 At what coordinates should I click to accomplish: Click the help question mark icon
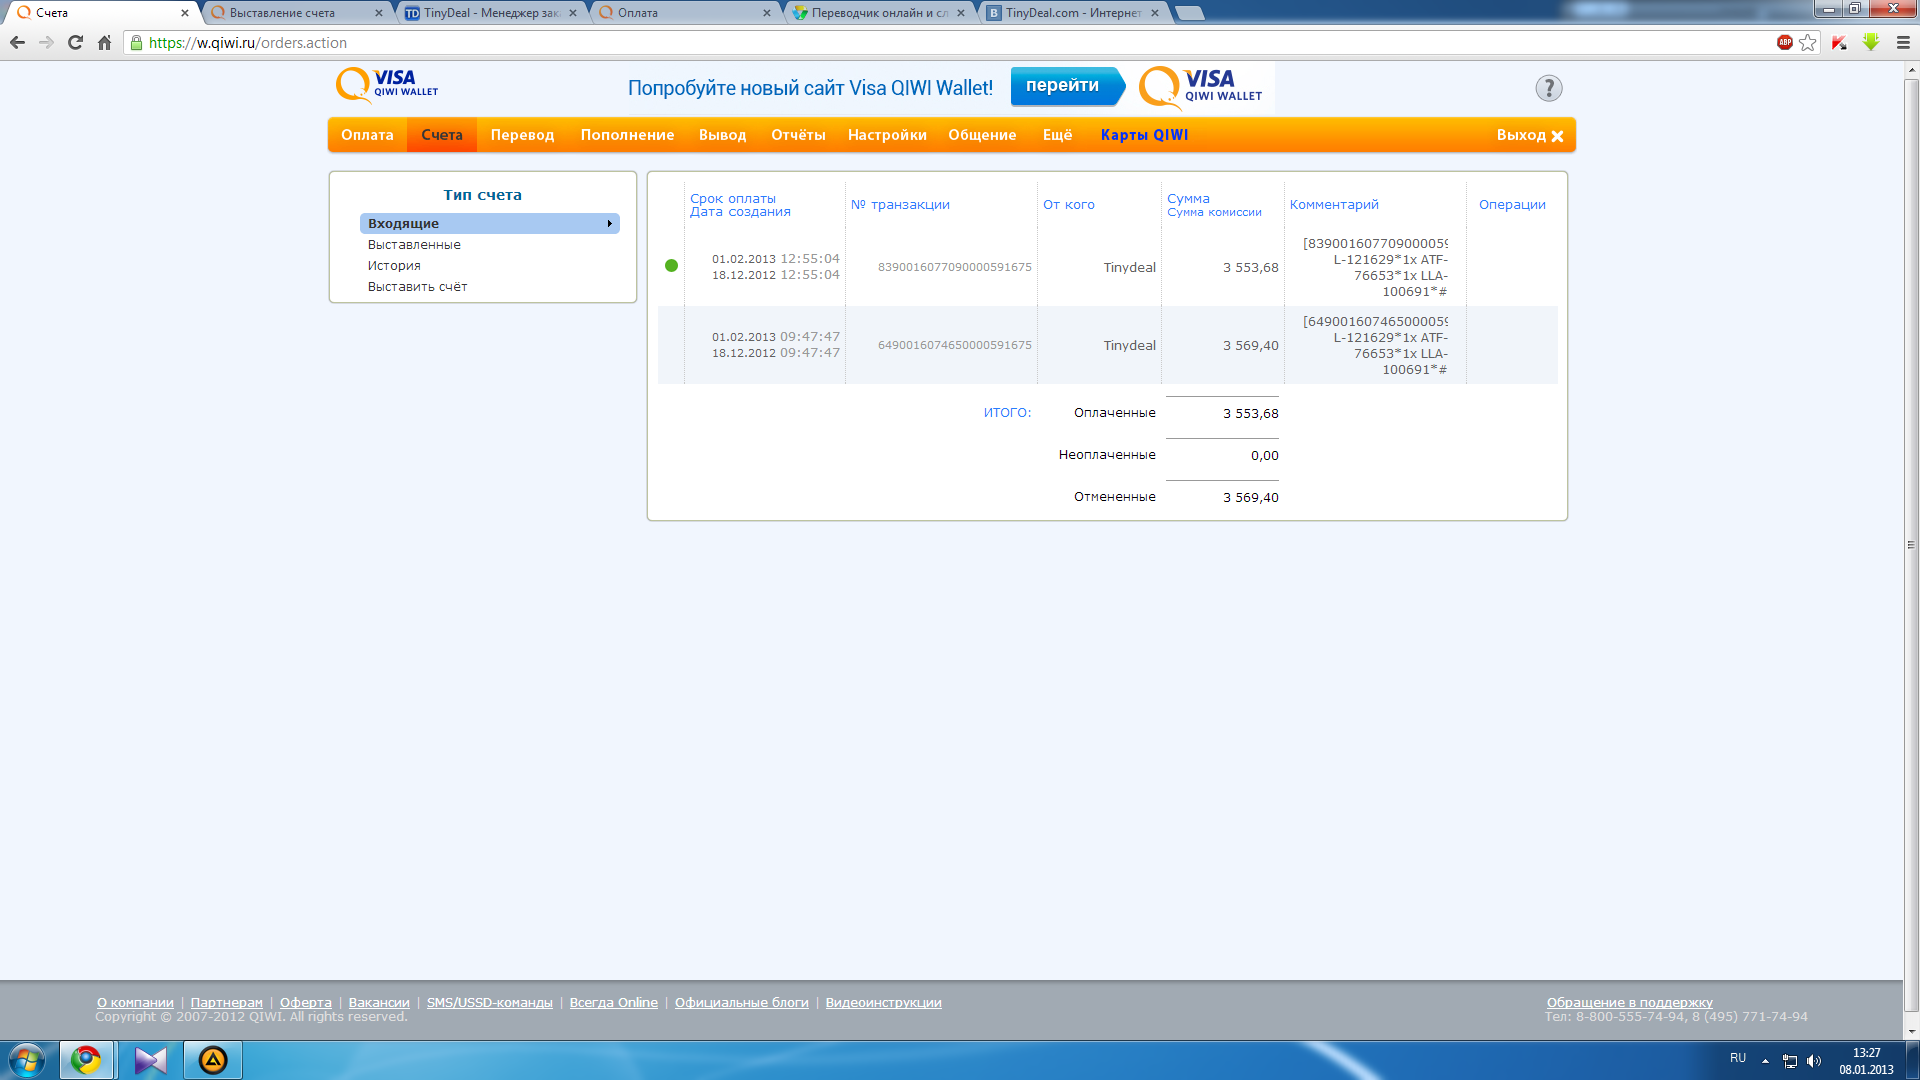[x=1548, y=89]
